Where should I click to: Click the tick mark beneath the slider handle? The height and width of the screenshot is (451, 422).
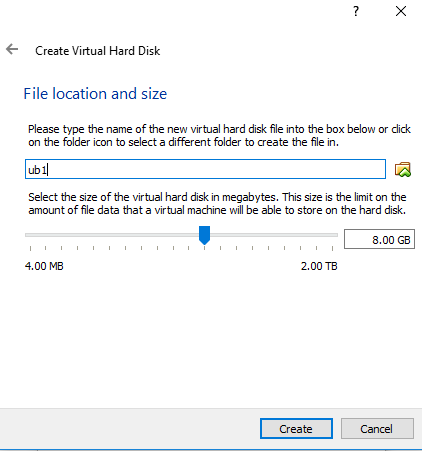[204, 248]
